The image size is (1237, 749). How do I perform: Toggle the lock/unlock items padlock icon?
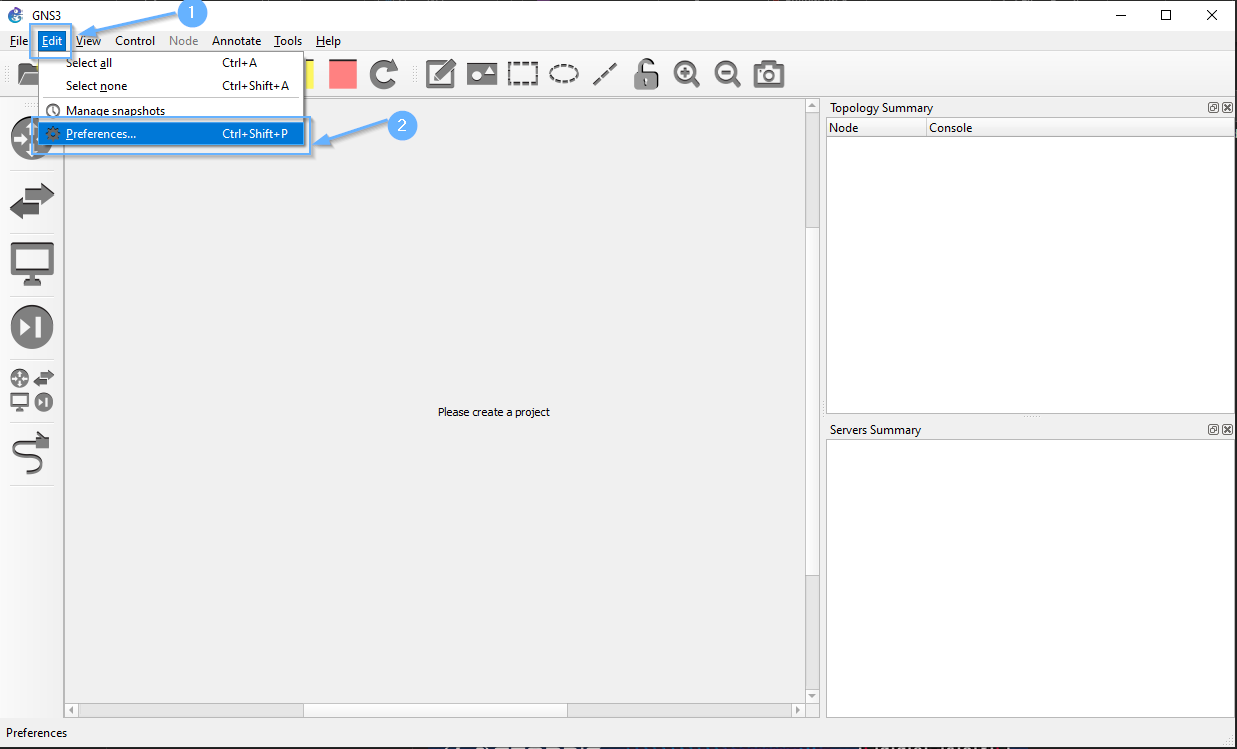click(646, 74)
